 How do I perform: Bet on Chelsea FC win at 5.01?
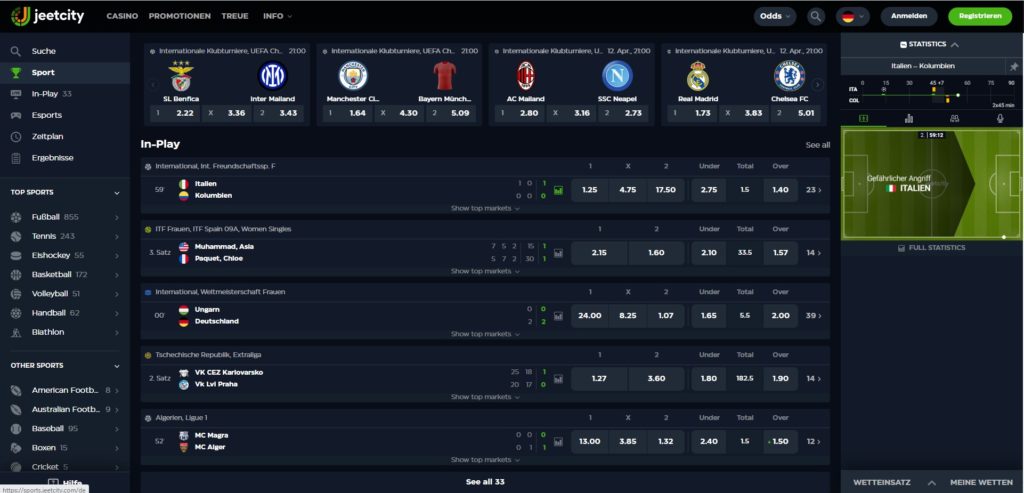795,114
